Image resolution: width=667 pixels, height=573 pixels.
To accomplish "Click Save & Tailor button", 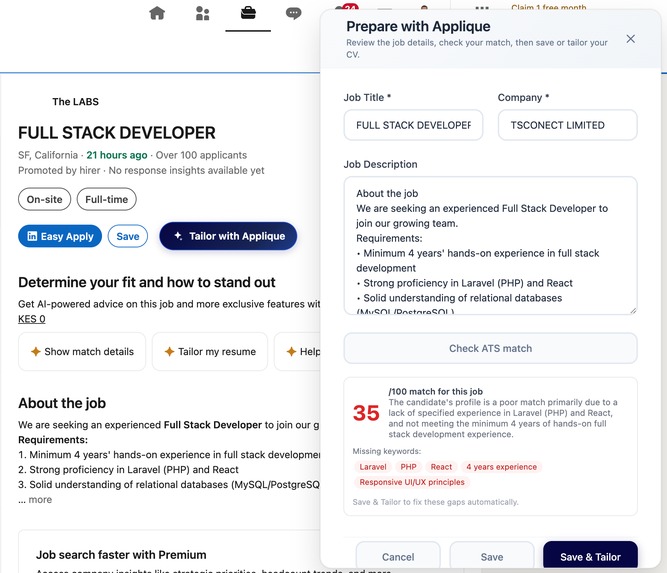I will (590, 556).
